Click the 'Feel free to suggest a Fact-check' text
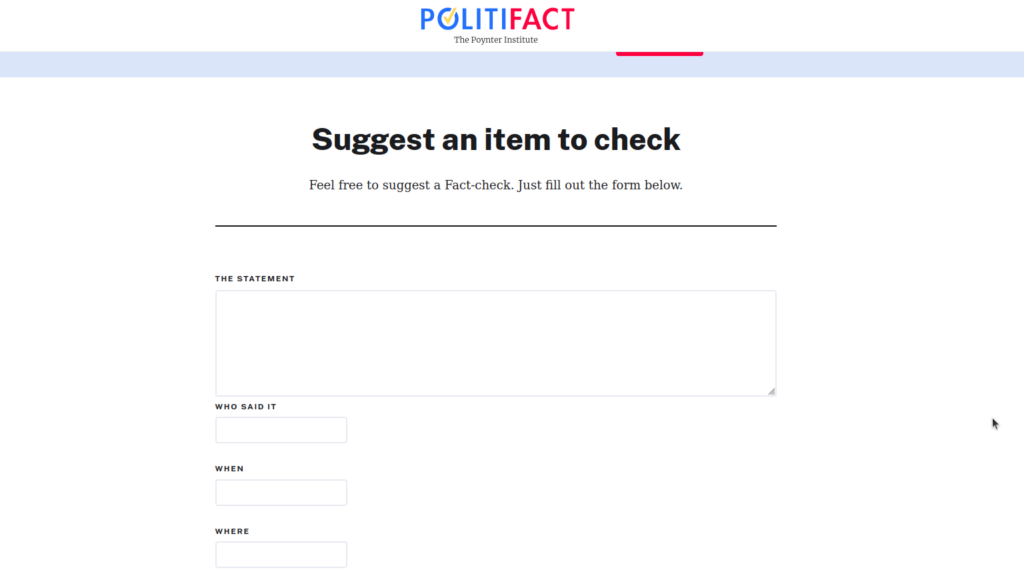 (x=496, y=185)
